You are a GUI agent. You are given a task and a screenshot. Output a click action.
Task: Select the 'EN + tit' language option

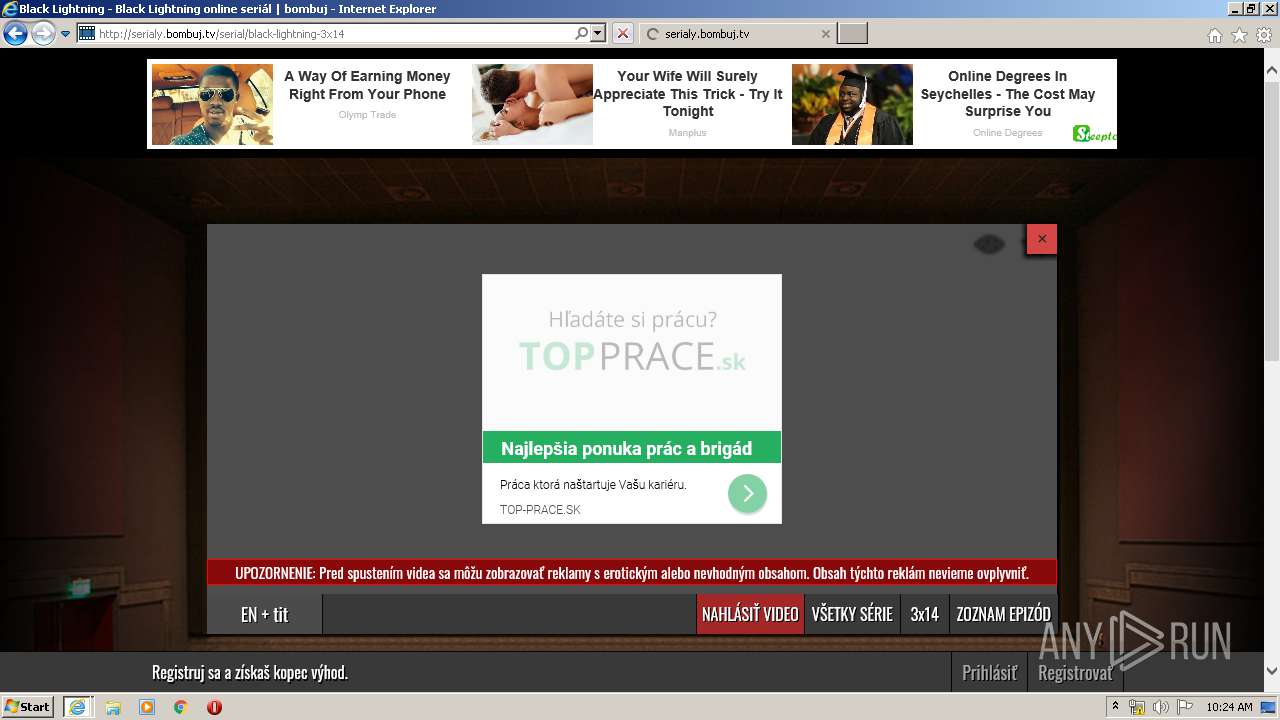(x=265, y=615)
